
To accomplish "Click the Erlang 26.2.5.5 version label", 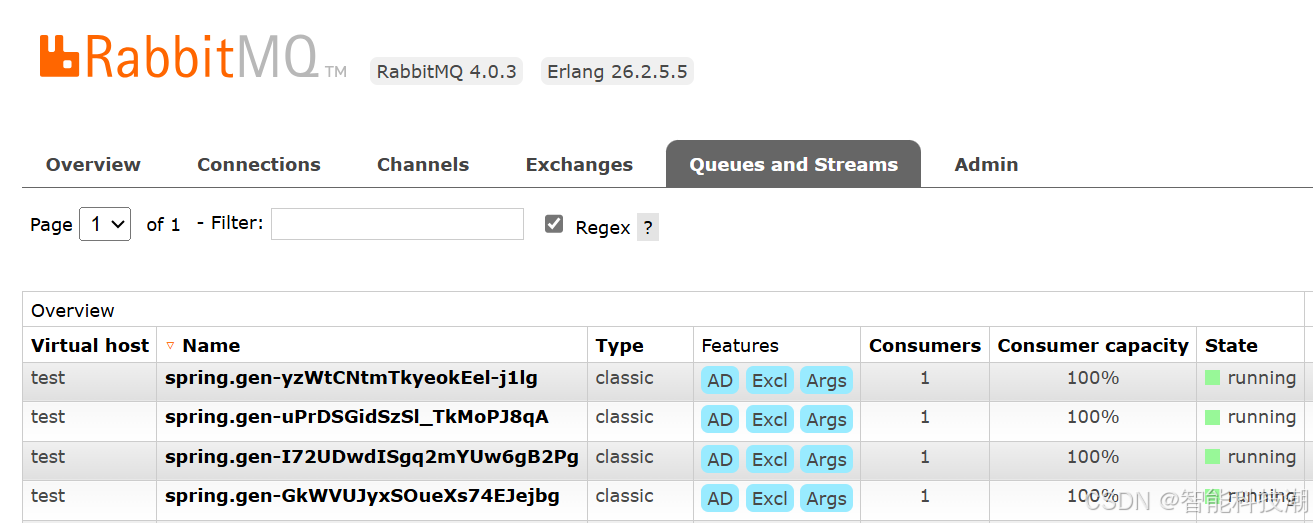I will [x=617, y=71].
